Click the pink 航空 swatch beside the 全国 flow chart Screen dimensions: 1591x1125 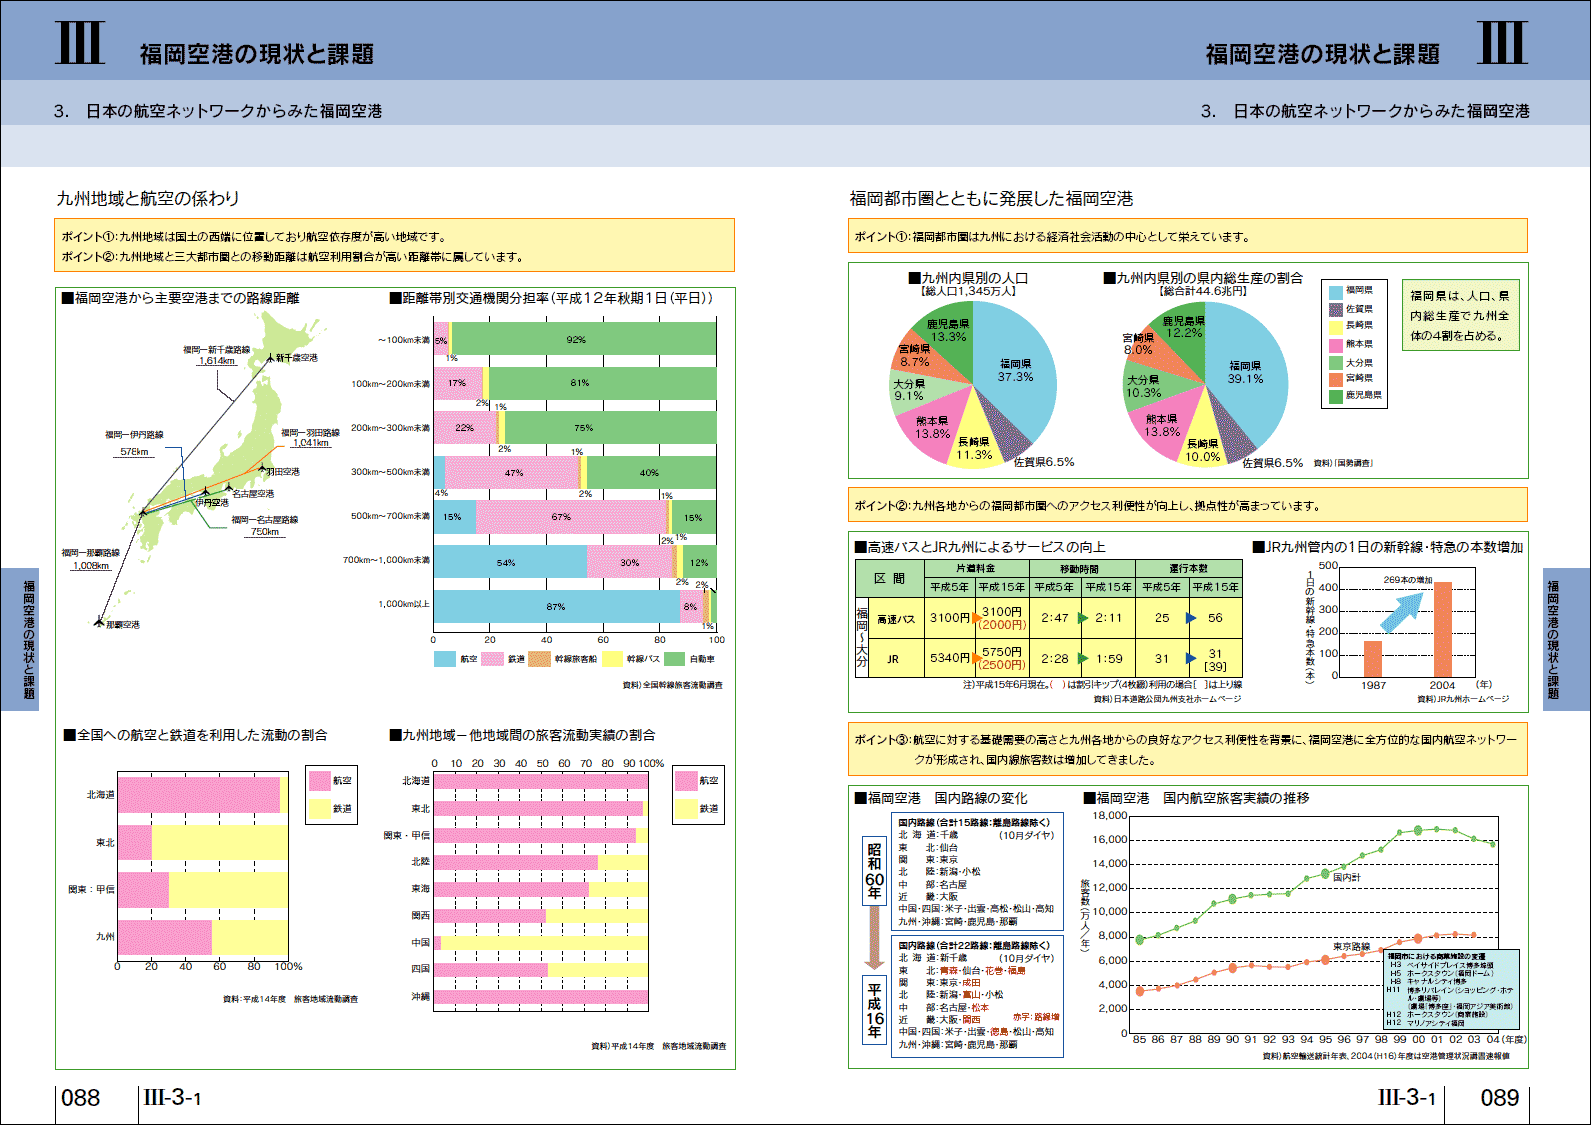click(320, 781)
